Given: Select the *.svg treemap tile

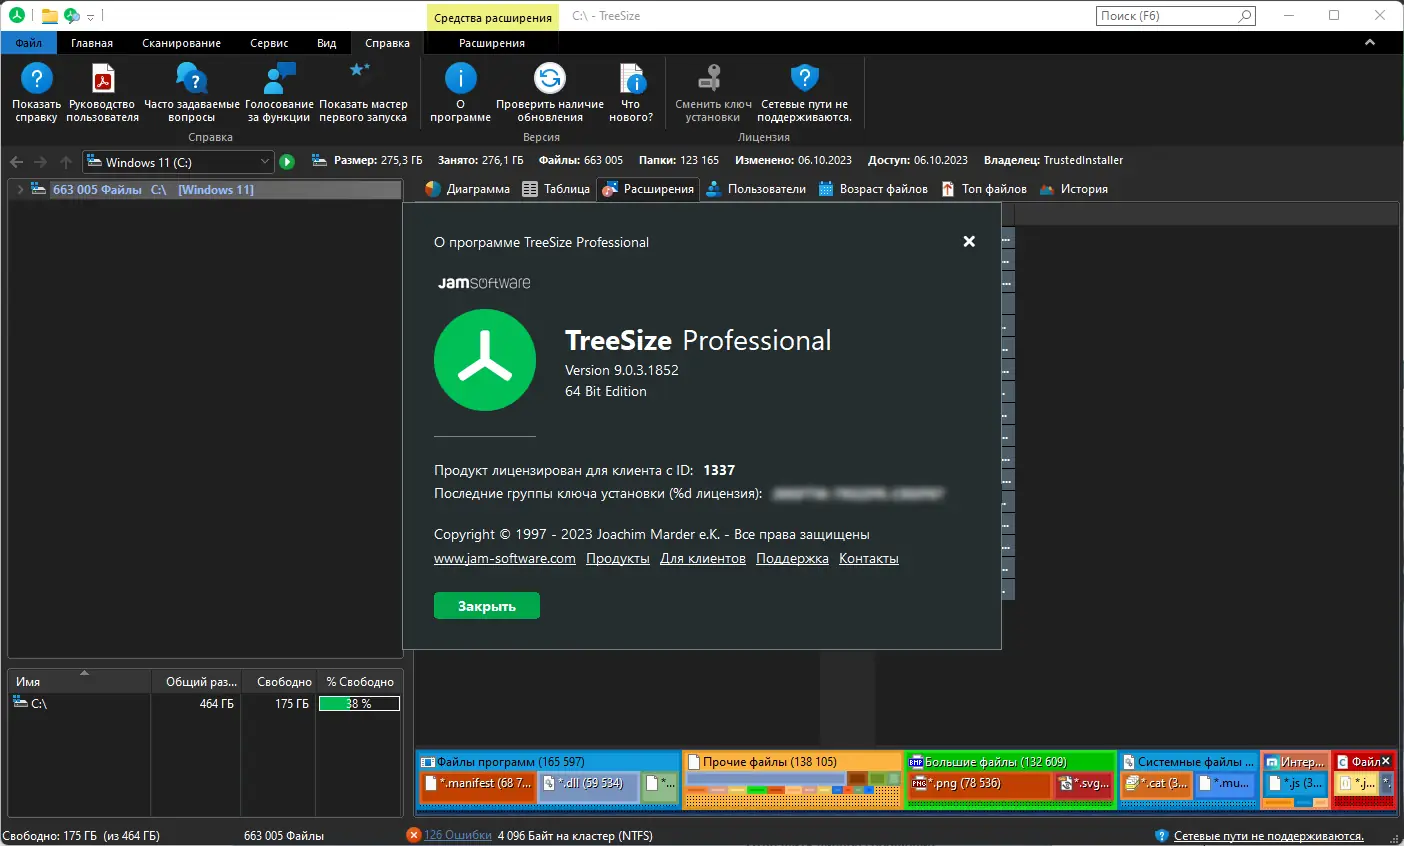Looking at the screenshot, I should [1084, 784].
